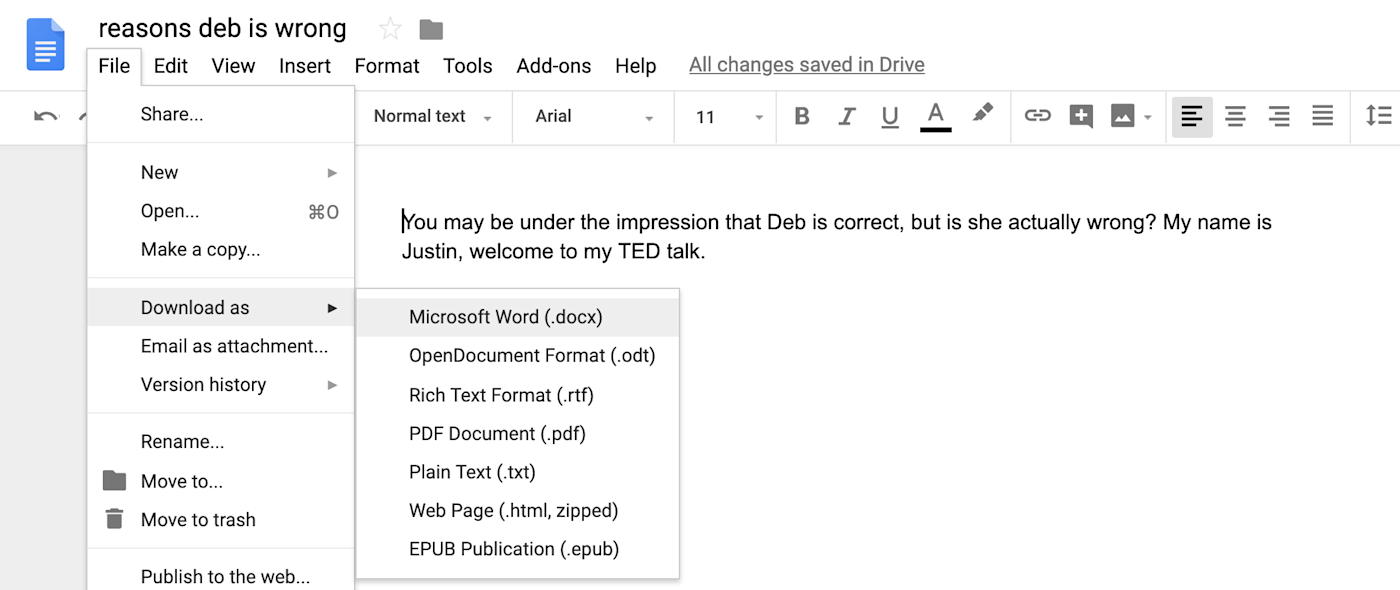Image resolution: width=1400 pixels, height=590 pixels.
Task: Choose Rename... in the File menu
Action: pos(221,442)
